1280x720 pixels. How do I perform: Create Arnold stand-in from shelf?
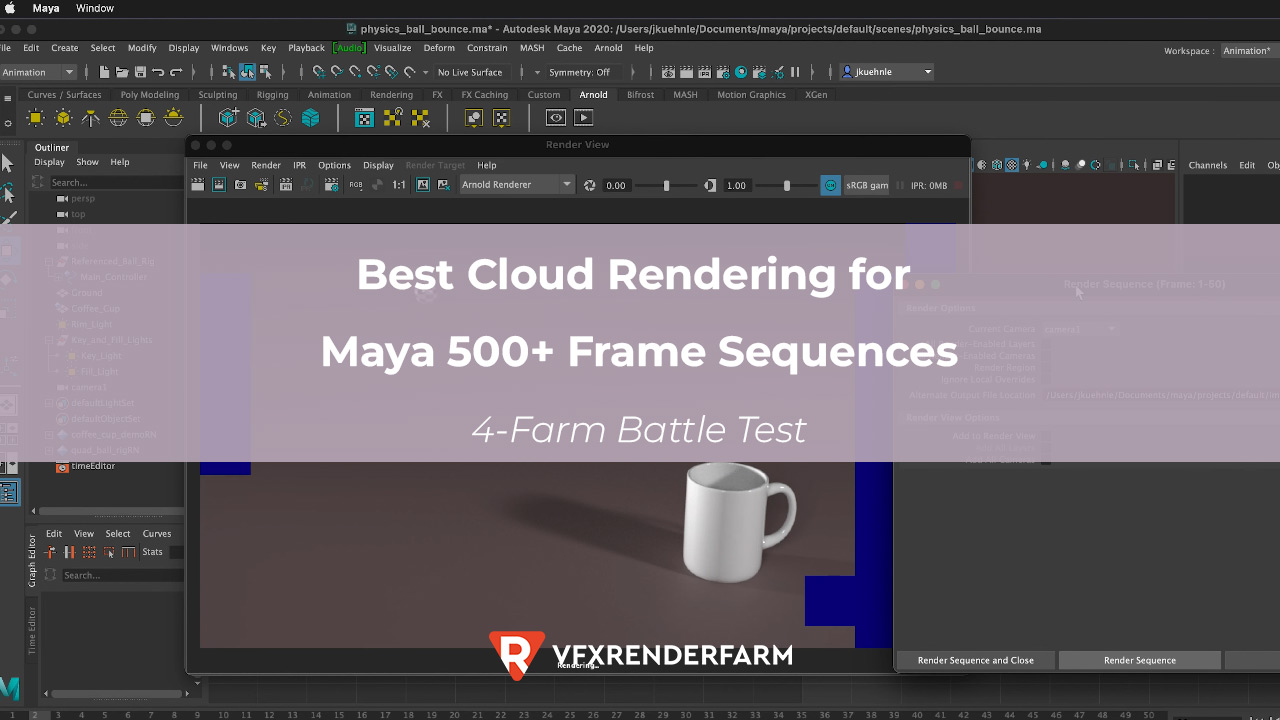(x=228, y=118)
